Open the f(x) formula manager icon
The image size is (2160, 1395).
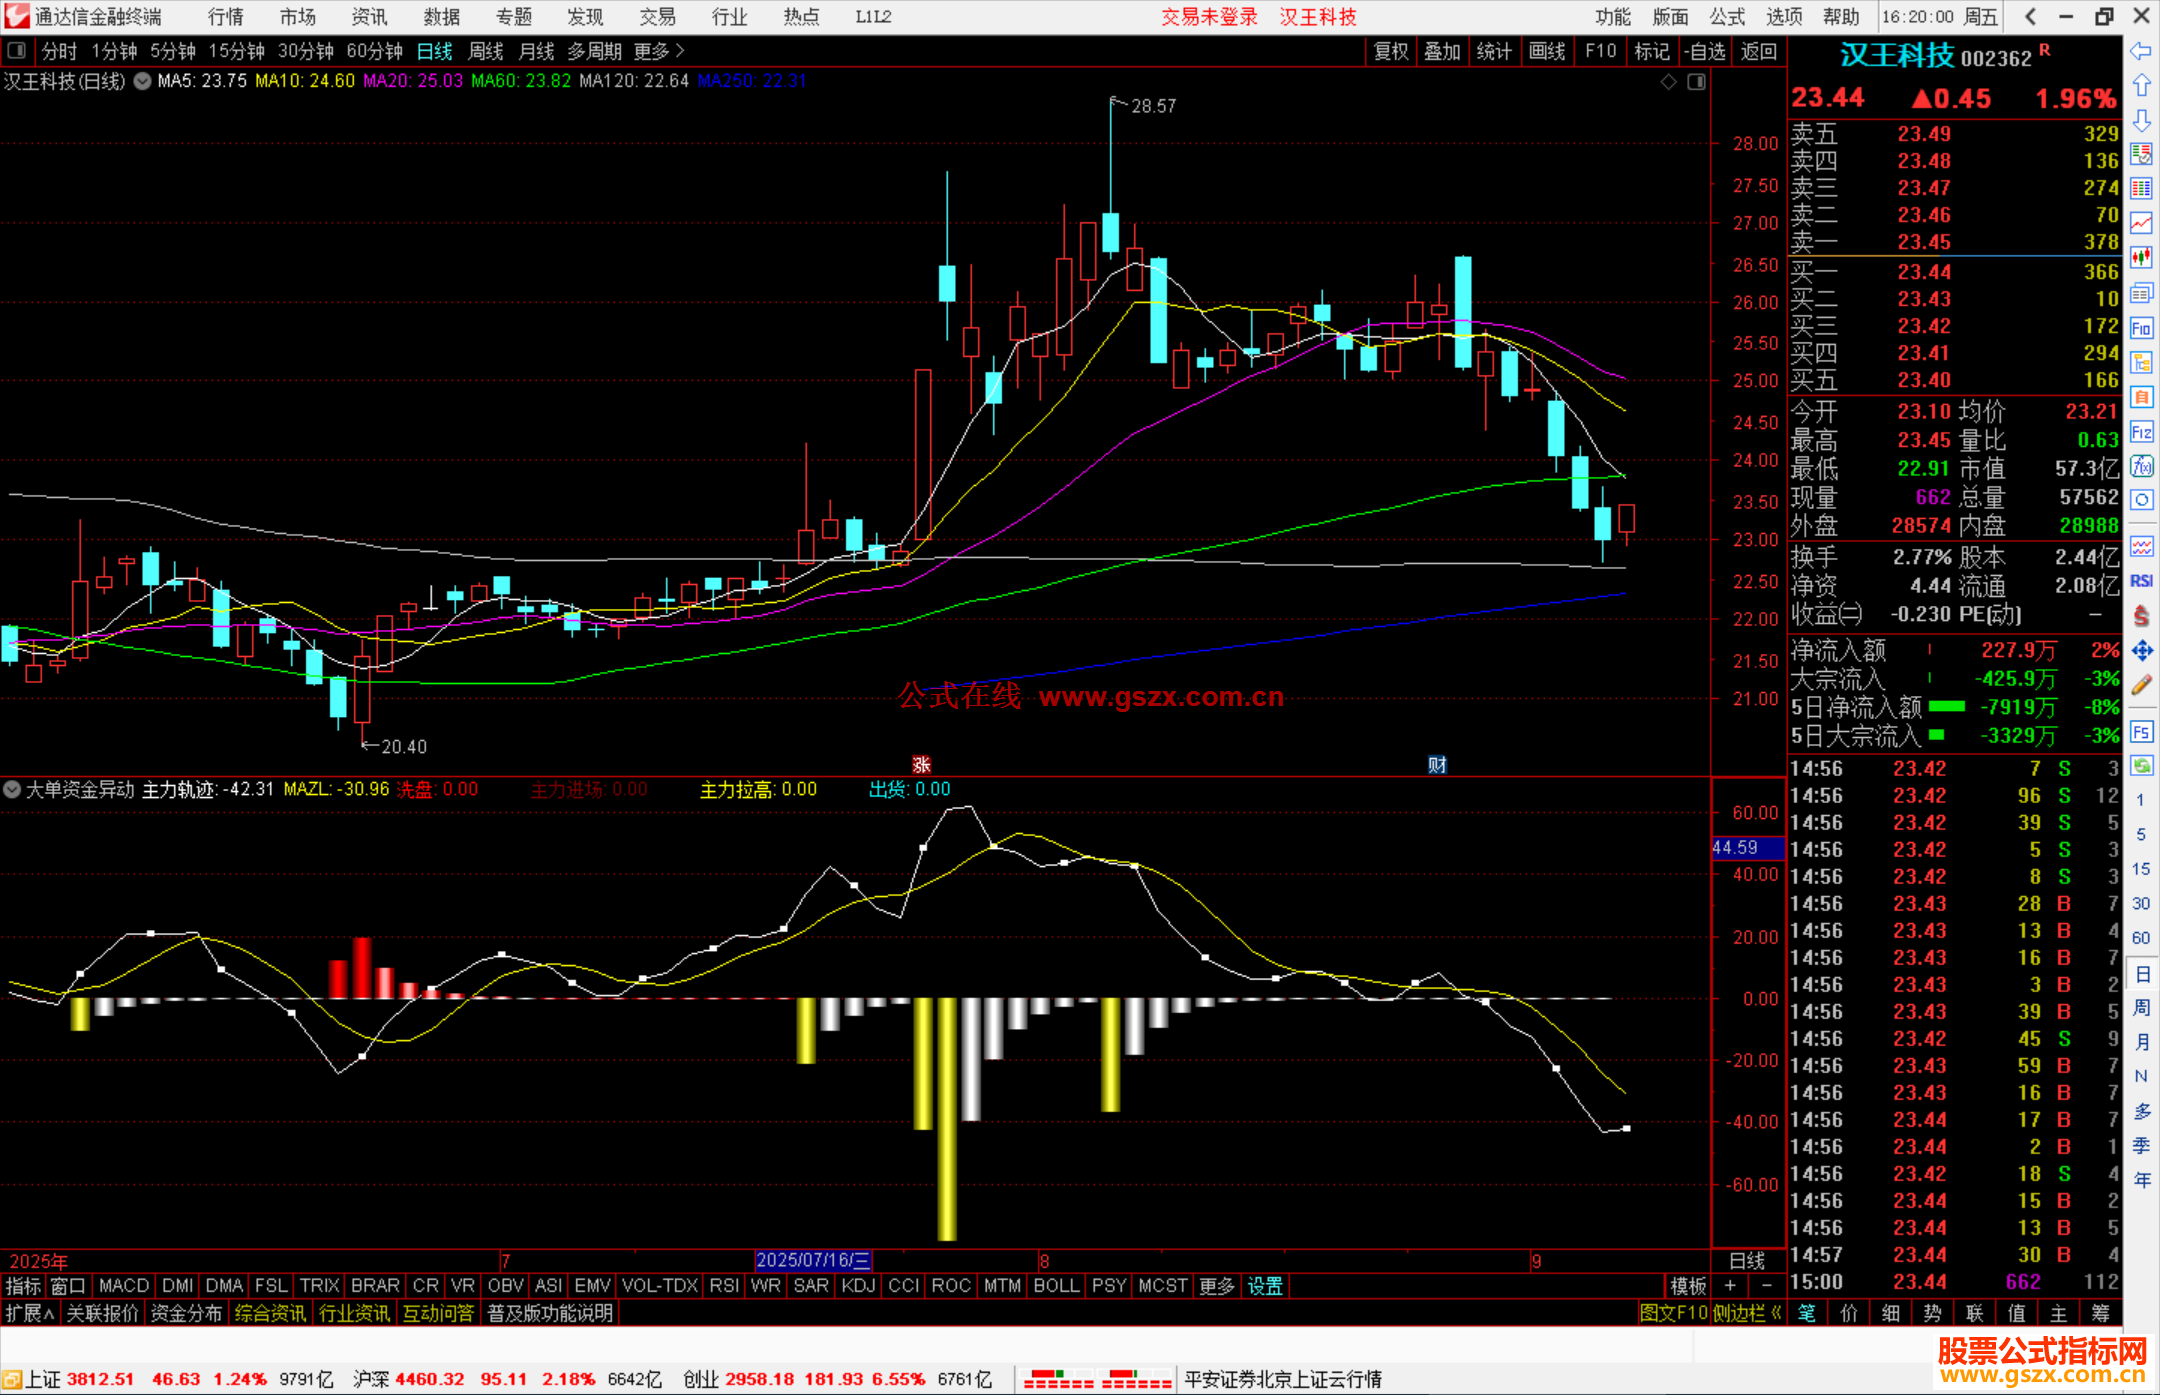pyautogui.click(x=2141, y=466)
